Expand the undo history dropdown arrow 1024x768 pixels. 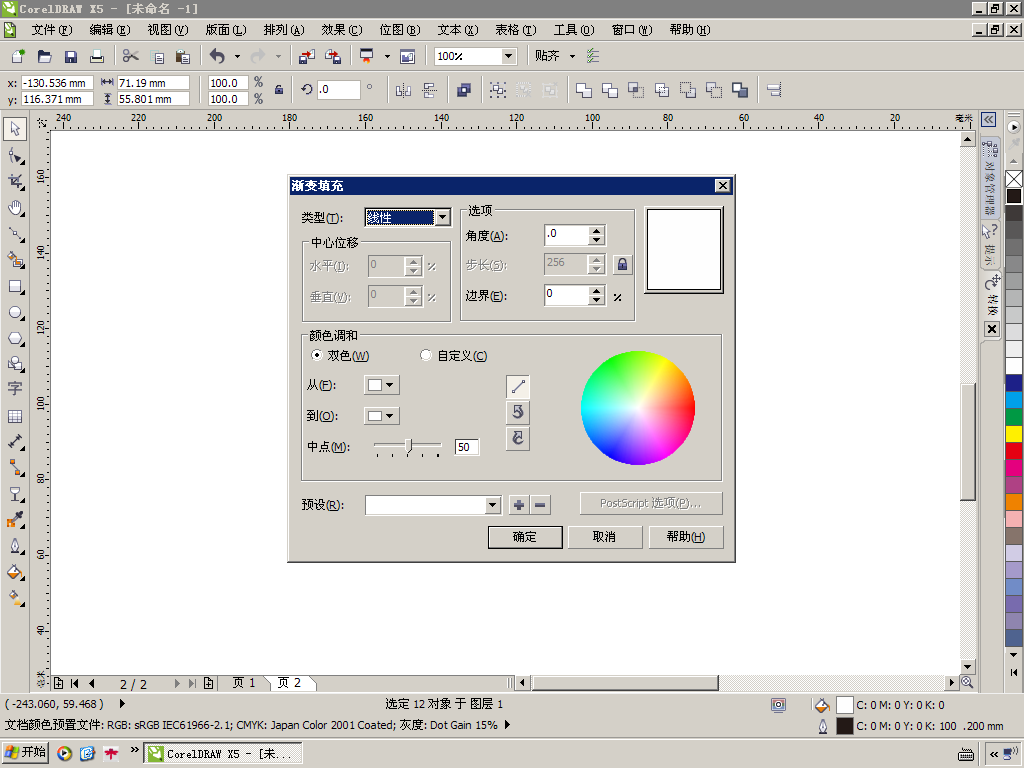[237, 56]
